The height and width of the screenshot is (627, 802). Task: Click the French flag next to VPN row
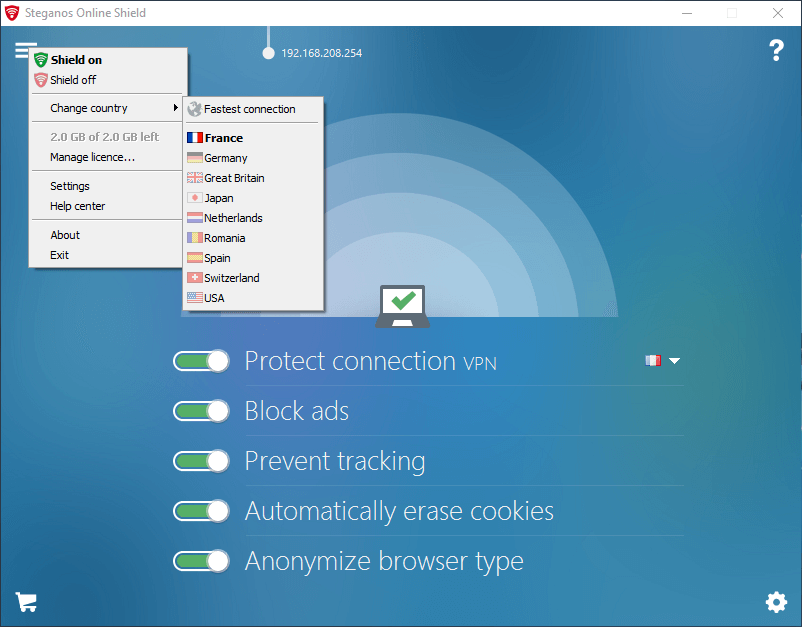click(x=653, y=361)
